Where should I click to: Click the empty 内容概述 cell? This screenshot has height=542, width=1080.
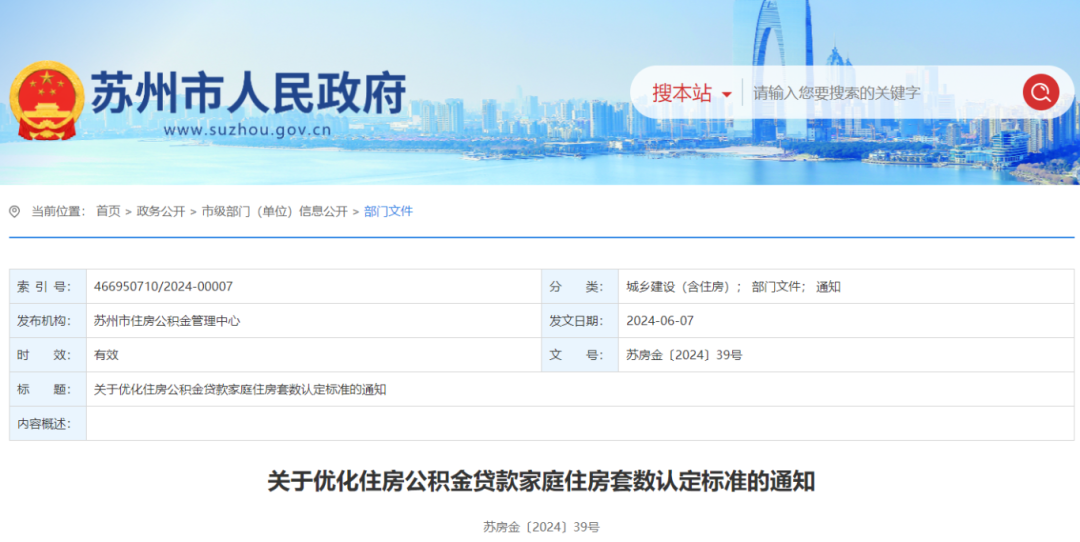tap(580, 424)
